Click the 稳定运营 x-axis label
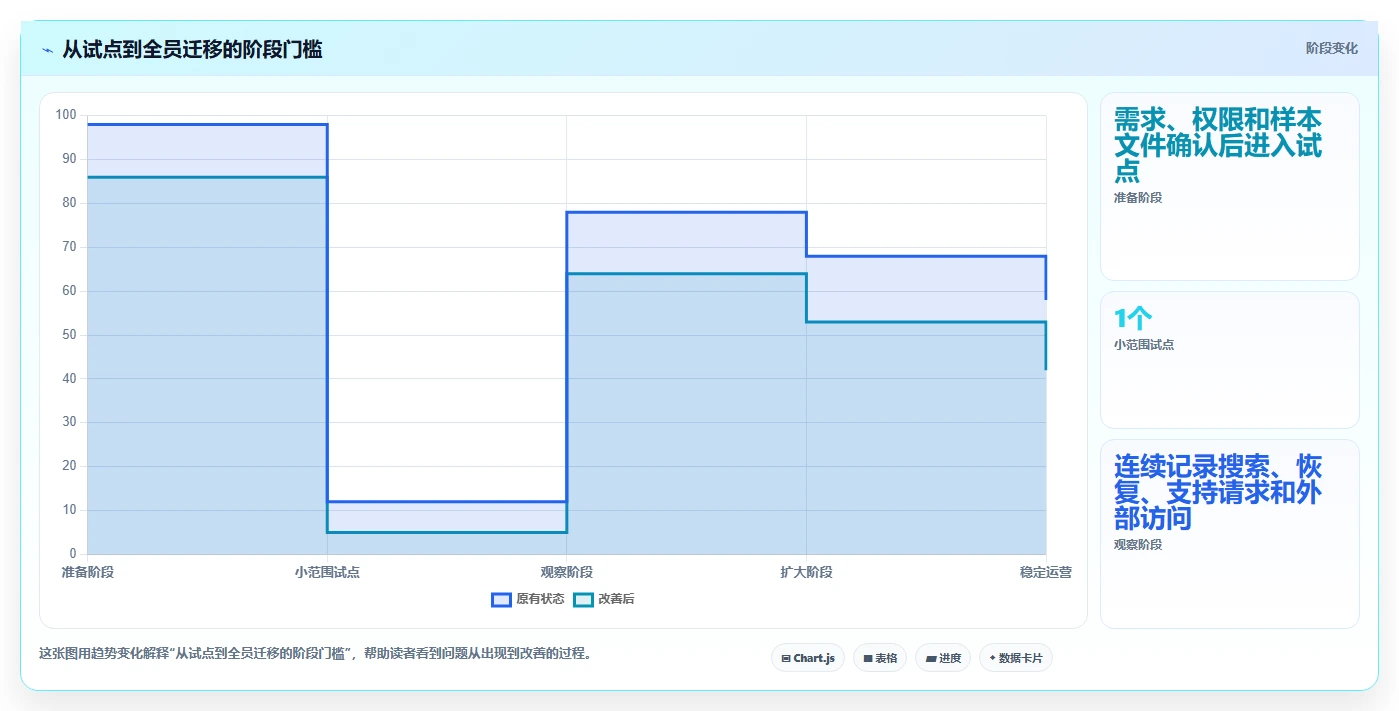The image size is (1399, 711). tap(1046, 572)
